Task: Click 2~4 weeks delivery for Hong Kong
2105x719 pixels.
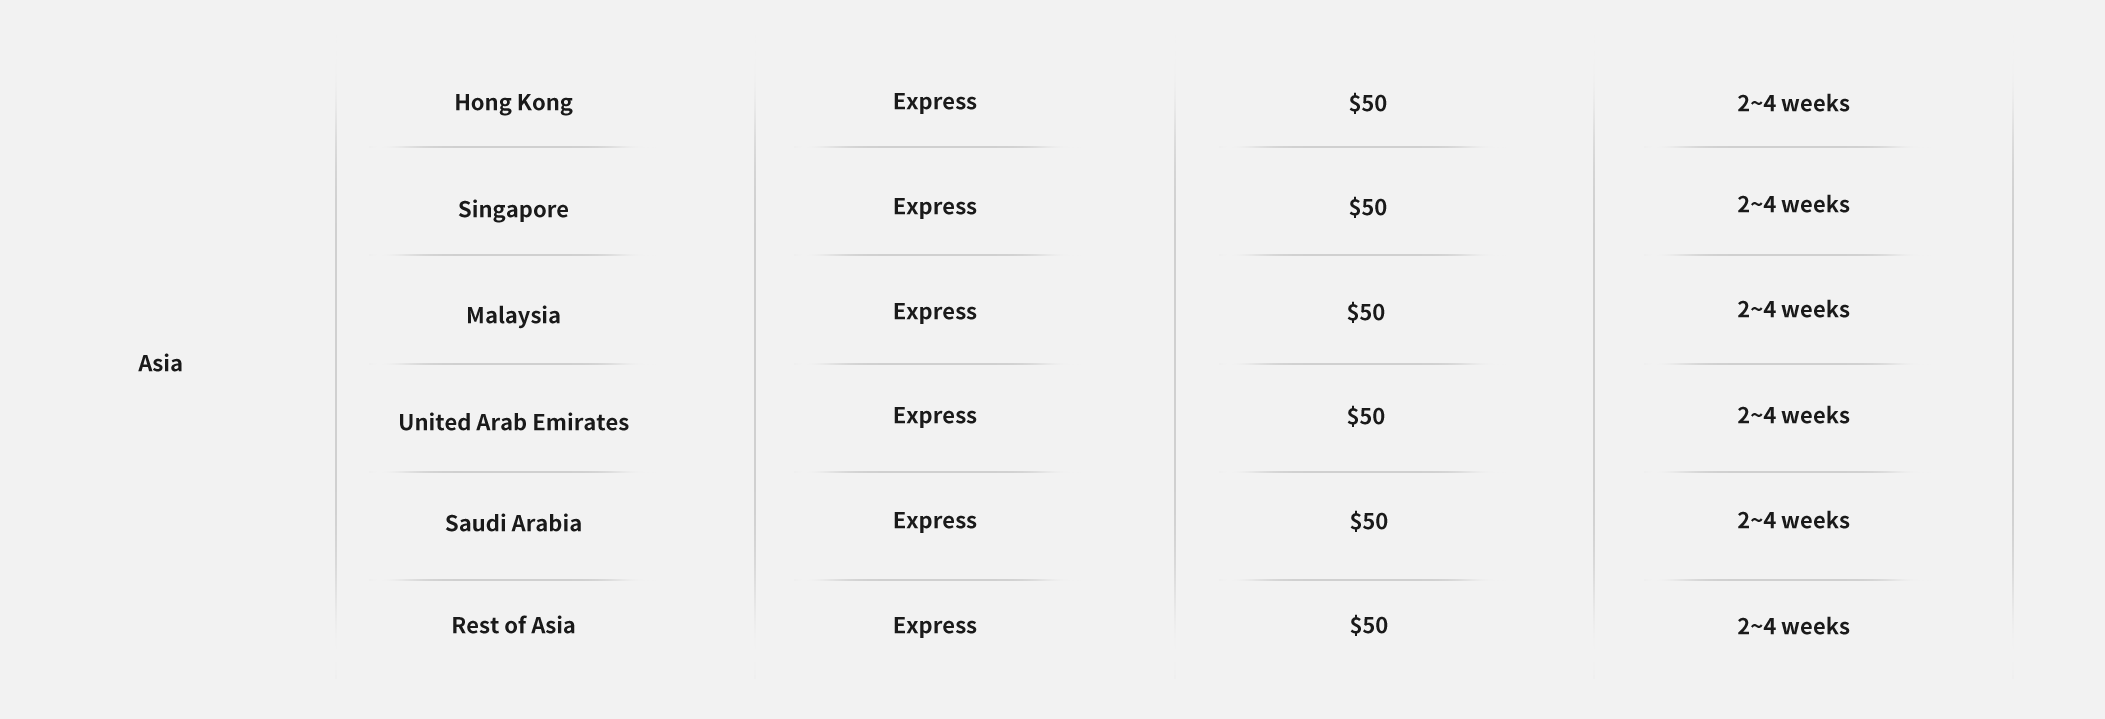Action: (x=1793, y=103)
